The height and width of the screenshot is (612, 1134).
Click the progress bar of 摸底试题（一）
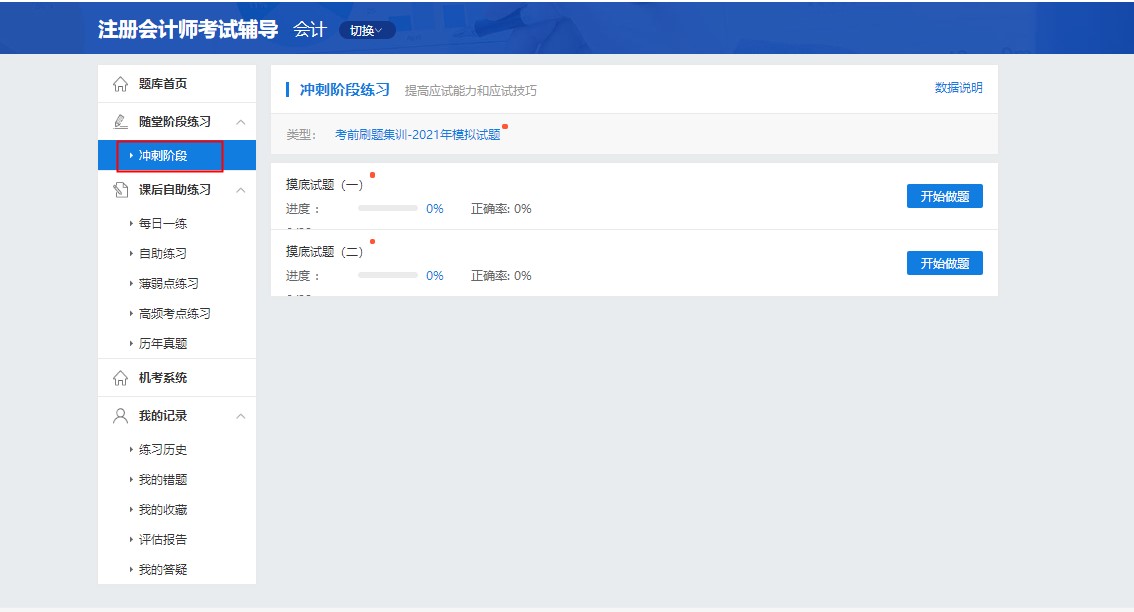(388, 208)
